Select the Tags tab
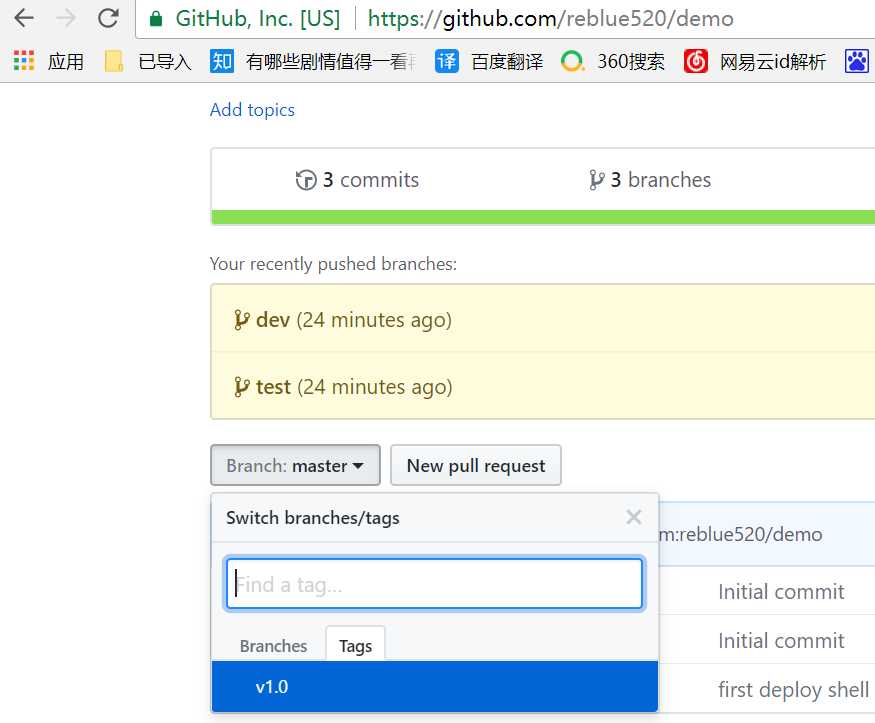 point(355,646)
